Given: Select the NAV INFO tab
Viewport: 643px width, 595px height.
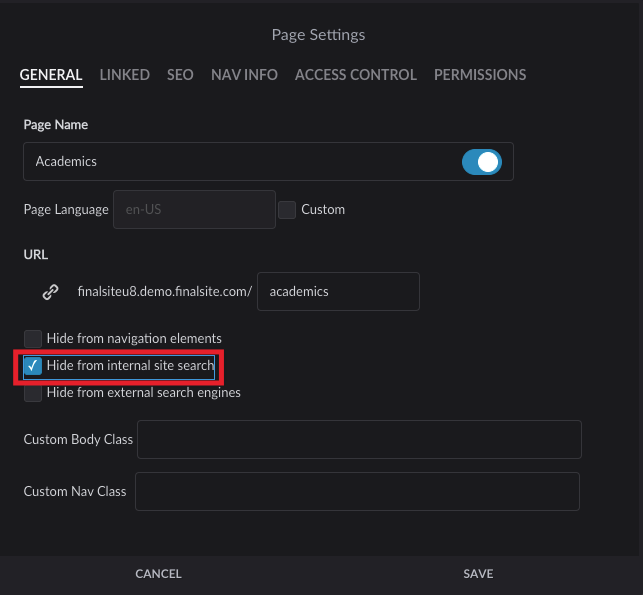Looking at the screenshot, I should tap(244, 75).
